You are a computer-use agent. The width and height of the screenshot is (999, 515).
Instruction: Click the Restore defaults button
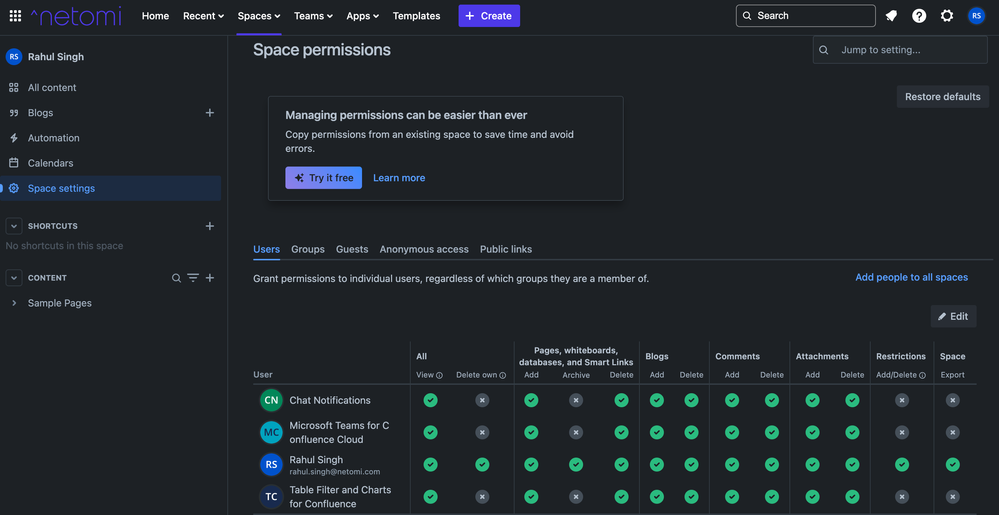[943, 97]
